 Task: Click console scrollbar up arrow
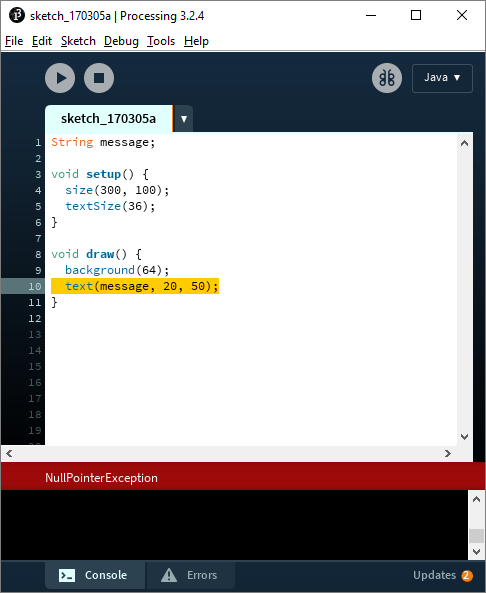pos(476,499)
